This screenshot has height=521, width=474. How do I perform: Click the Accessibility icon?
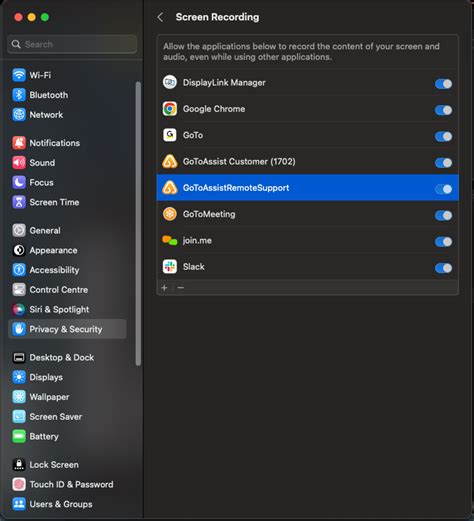[19, 270]
